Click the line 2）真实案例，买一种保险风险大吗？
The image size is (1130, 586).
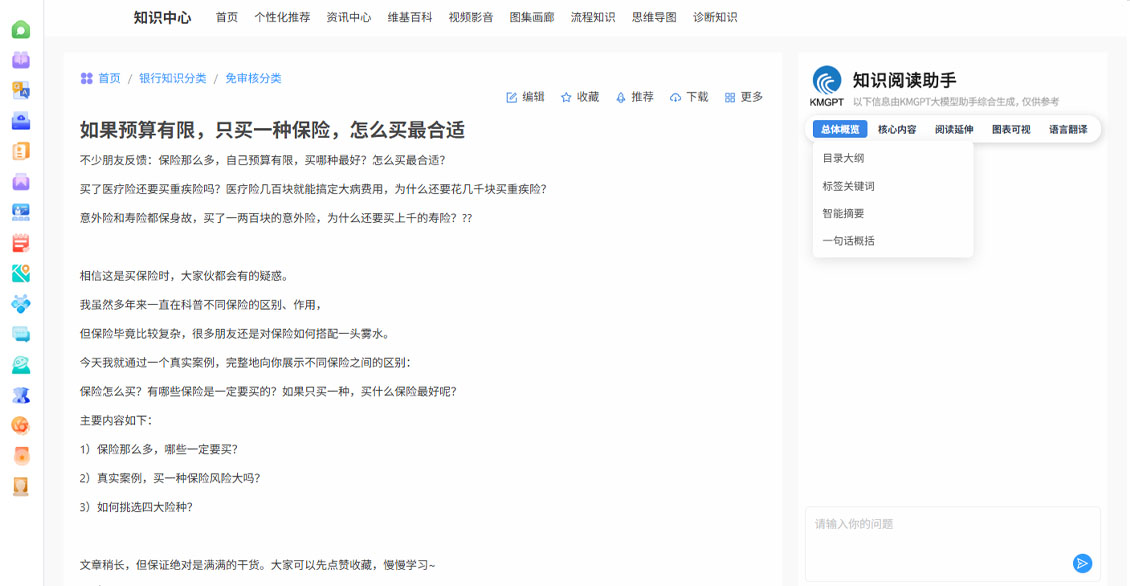(170, 478)
